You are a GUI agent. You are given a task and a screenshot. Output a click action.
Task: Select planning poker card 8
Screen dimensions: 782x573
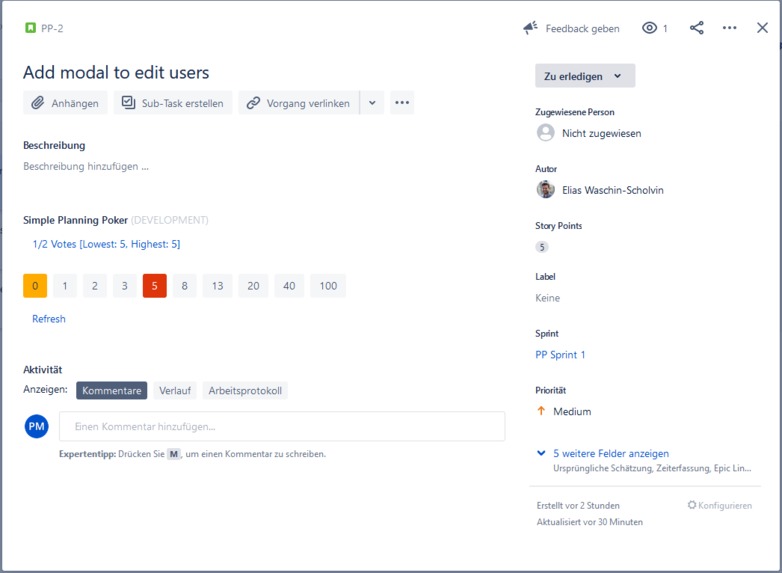pos(185,286)
